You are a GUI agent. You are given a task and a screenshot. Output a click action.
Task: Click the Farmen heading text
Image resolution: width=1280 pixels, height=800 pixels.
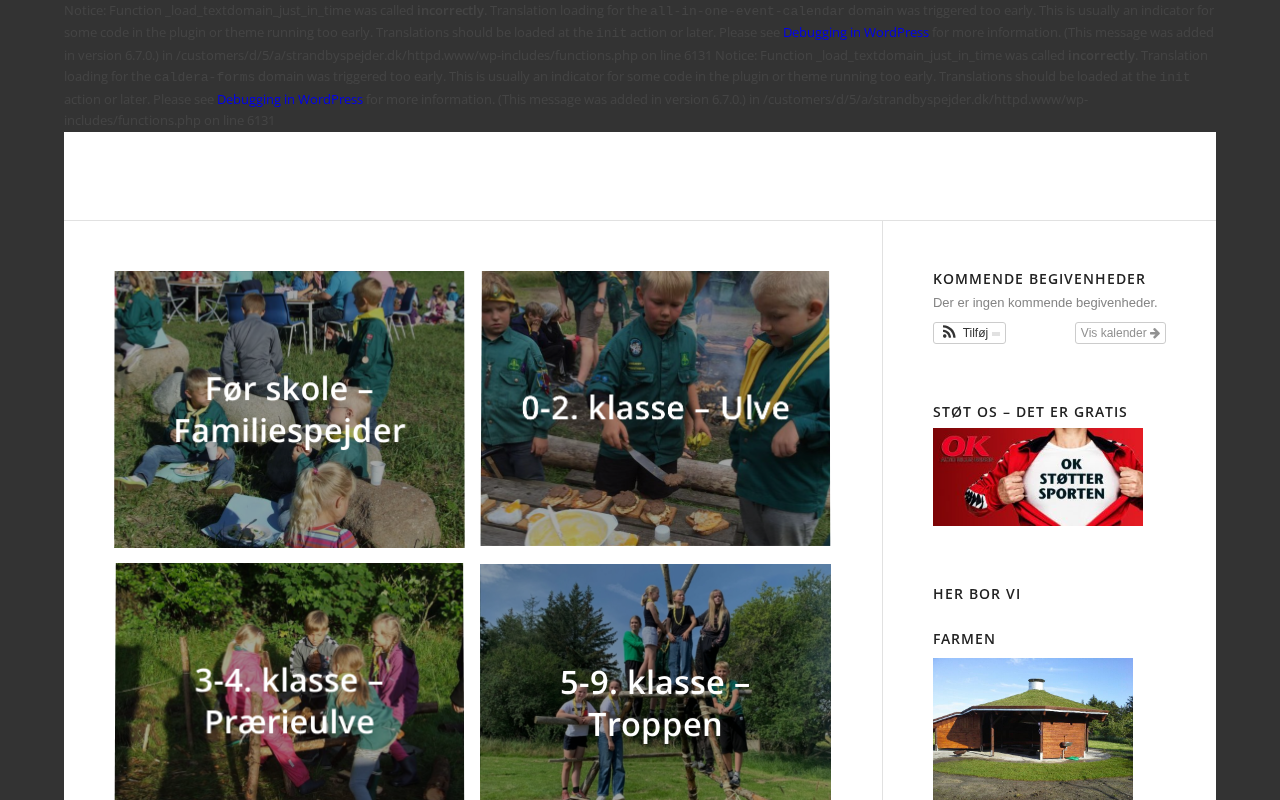coord(964,639)
